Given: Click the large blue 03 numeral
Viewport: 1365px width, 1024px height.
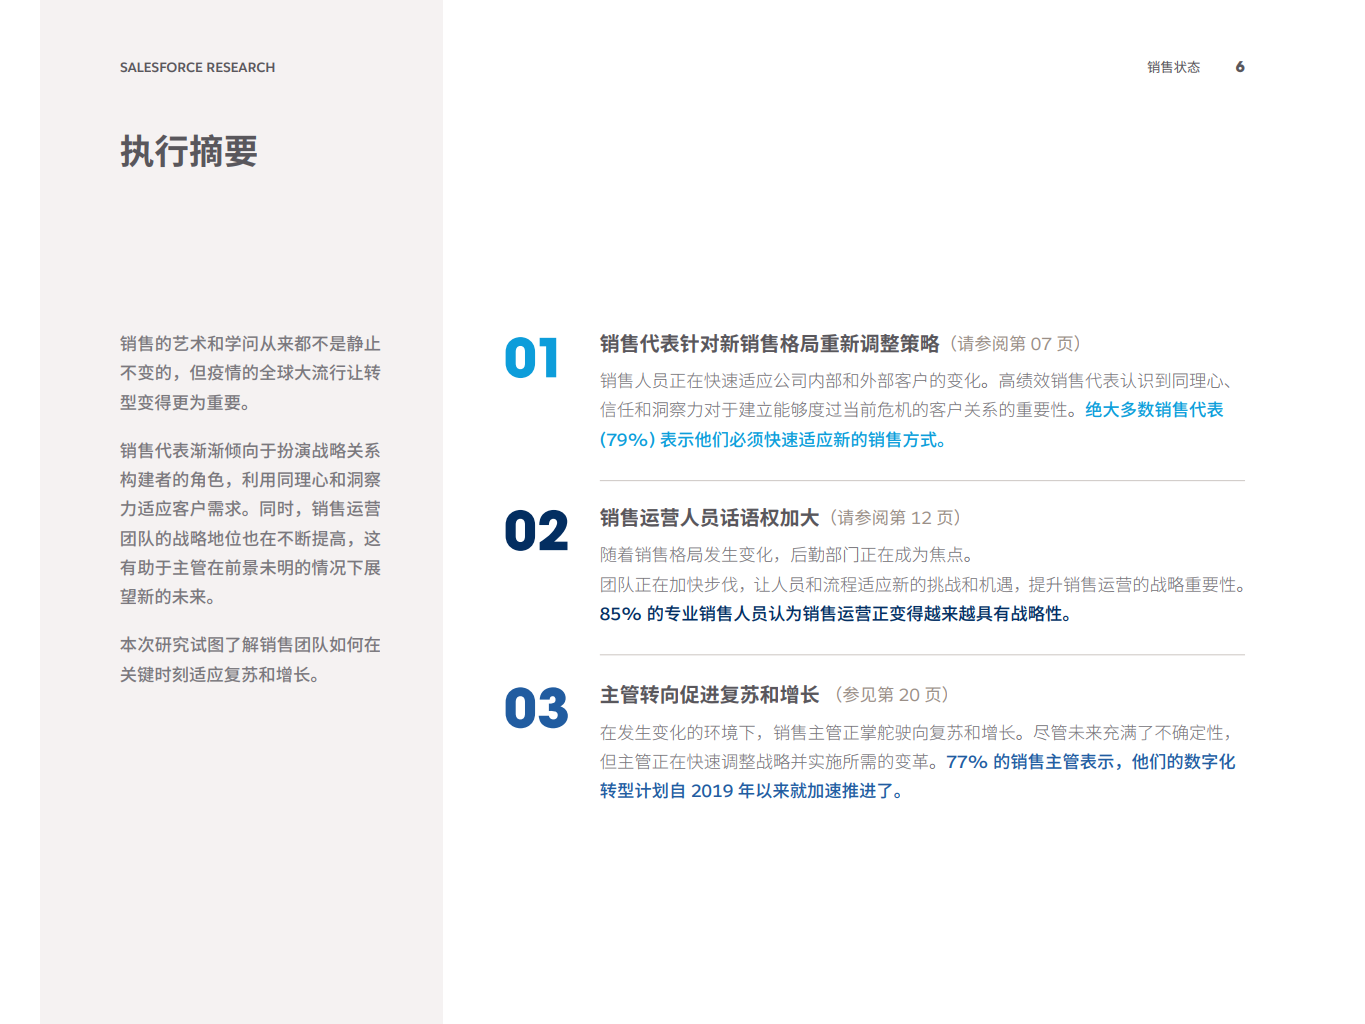Looking at the screenshot, I should click(536, 708).
